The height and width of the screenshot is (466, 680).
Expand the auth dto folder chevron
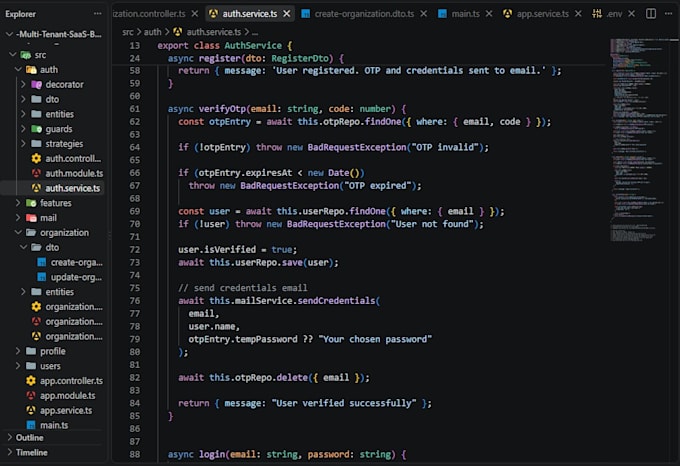[23, 99]
